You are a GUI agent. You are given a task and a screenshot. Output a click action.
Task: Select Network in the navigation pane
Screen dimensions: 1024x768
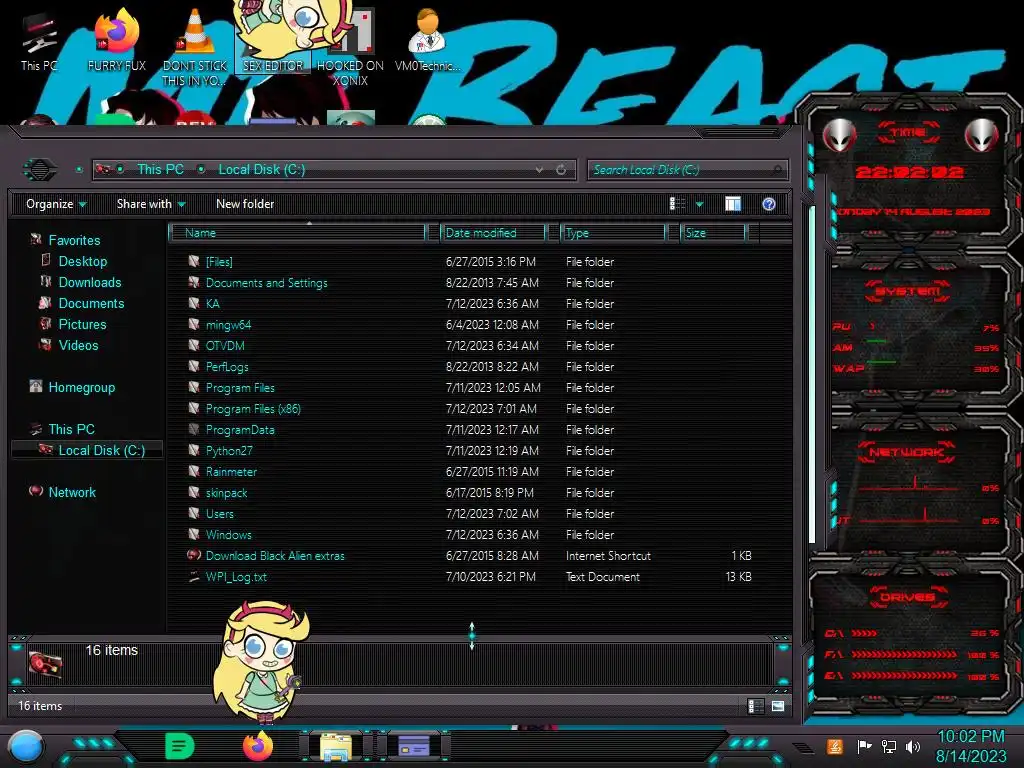[x=72, y=492]
